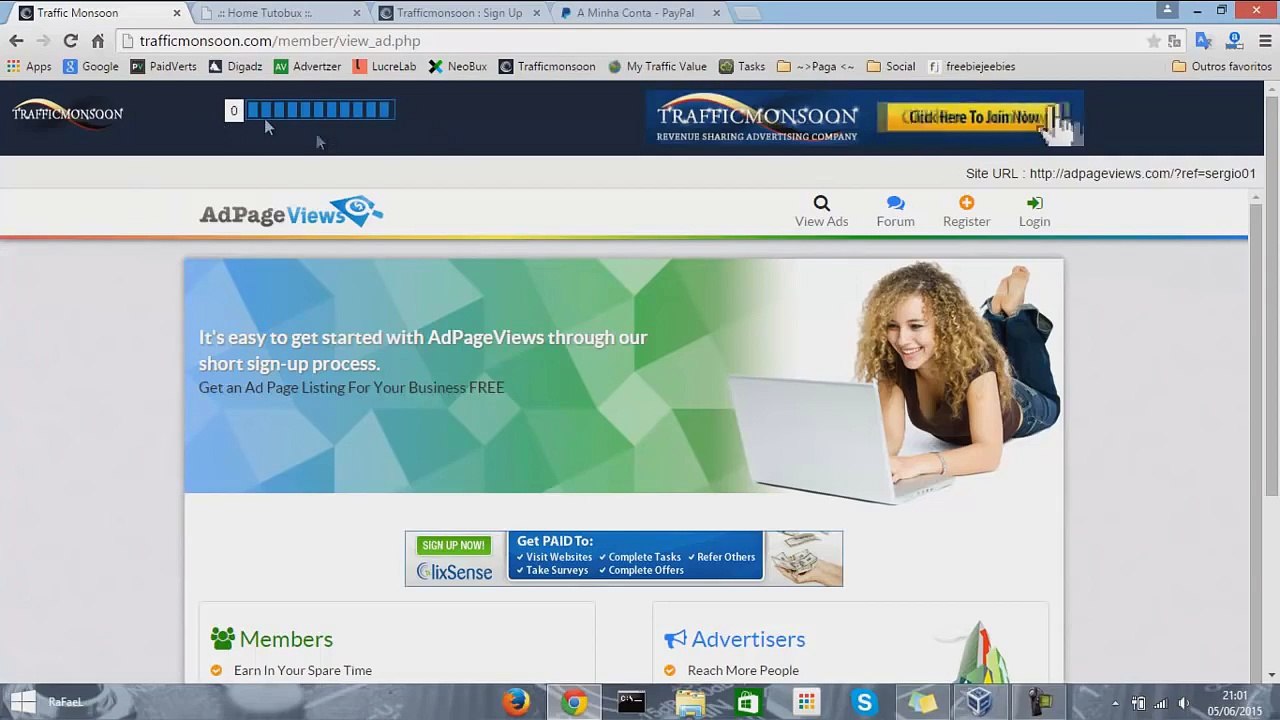Open the NeoBux bookmark

tap(458, 66)
